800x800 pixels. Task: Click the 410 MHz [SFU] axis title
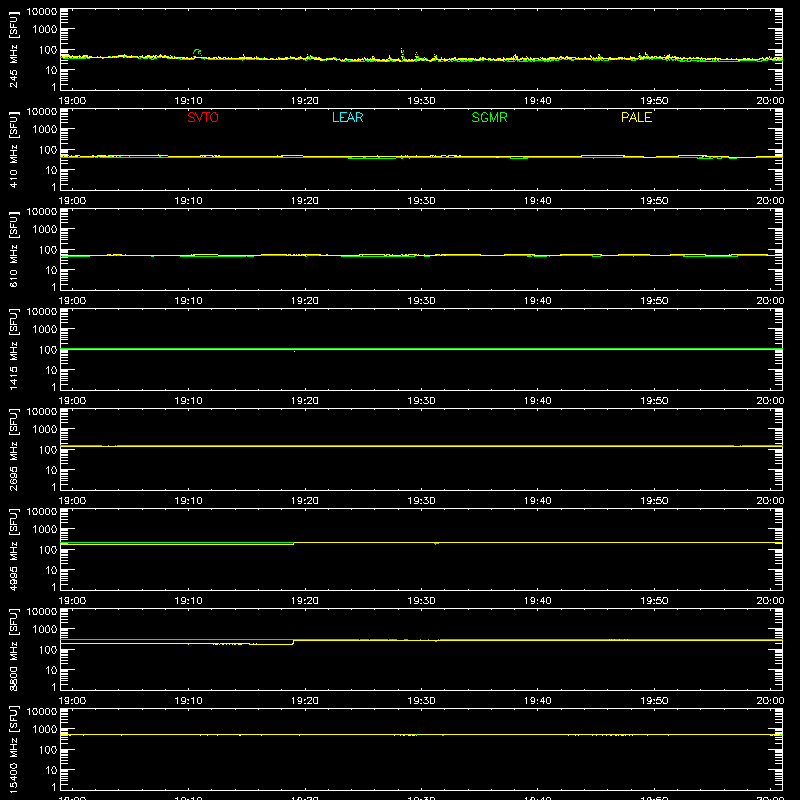[x=14, y=149]
